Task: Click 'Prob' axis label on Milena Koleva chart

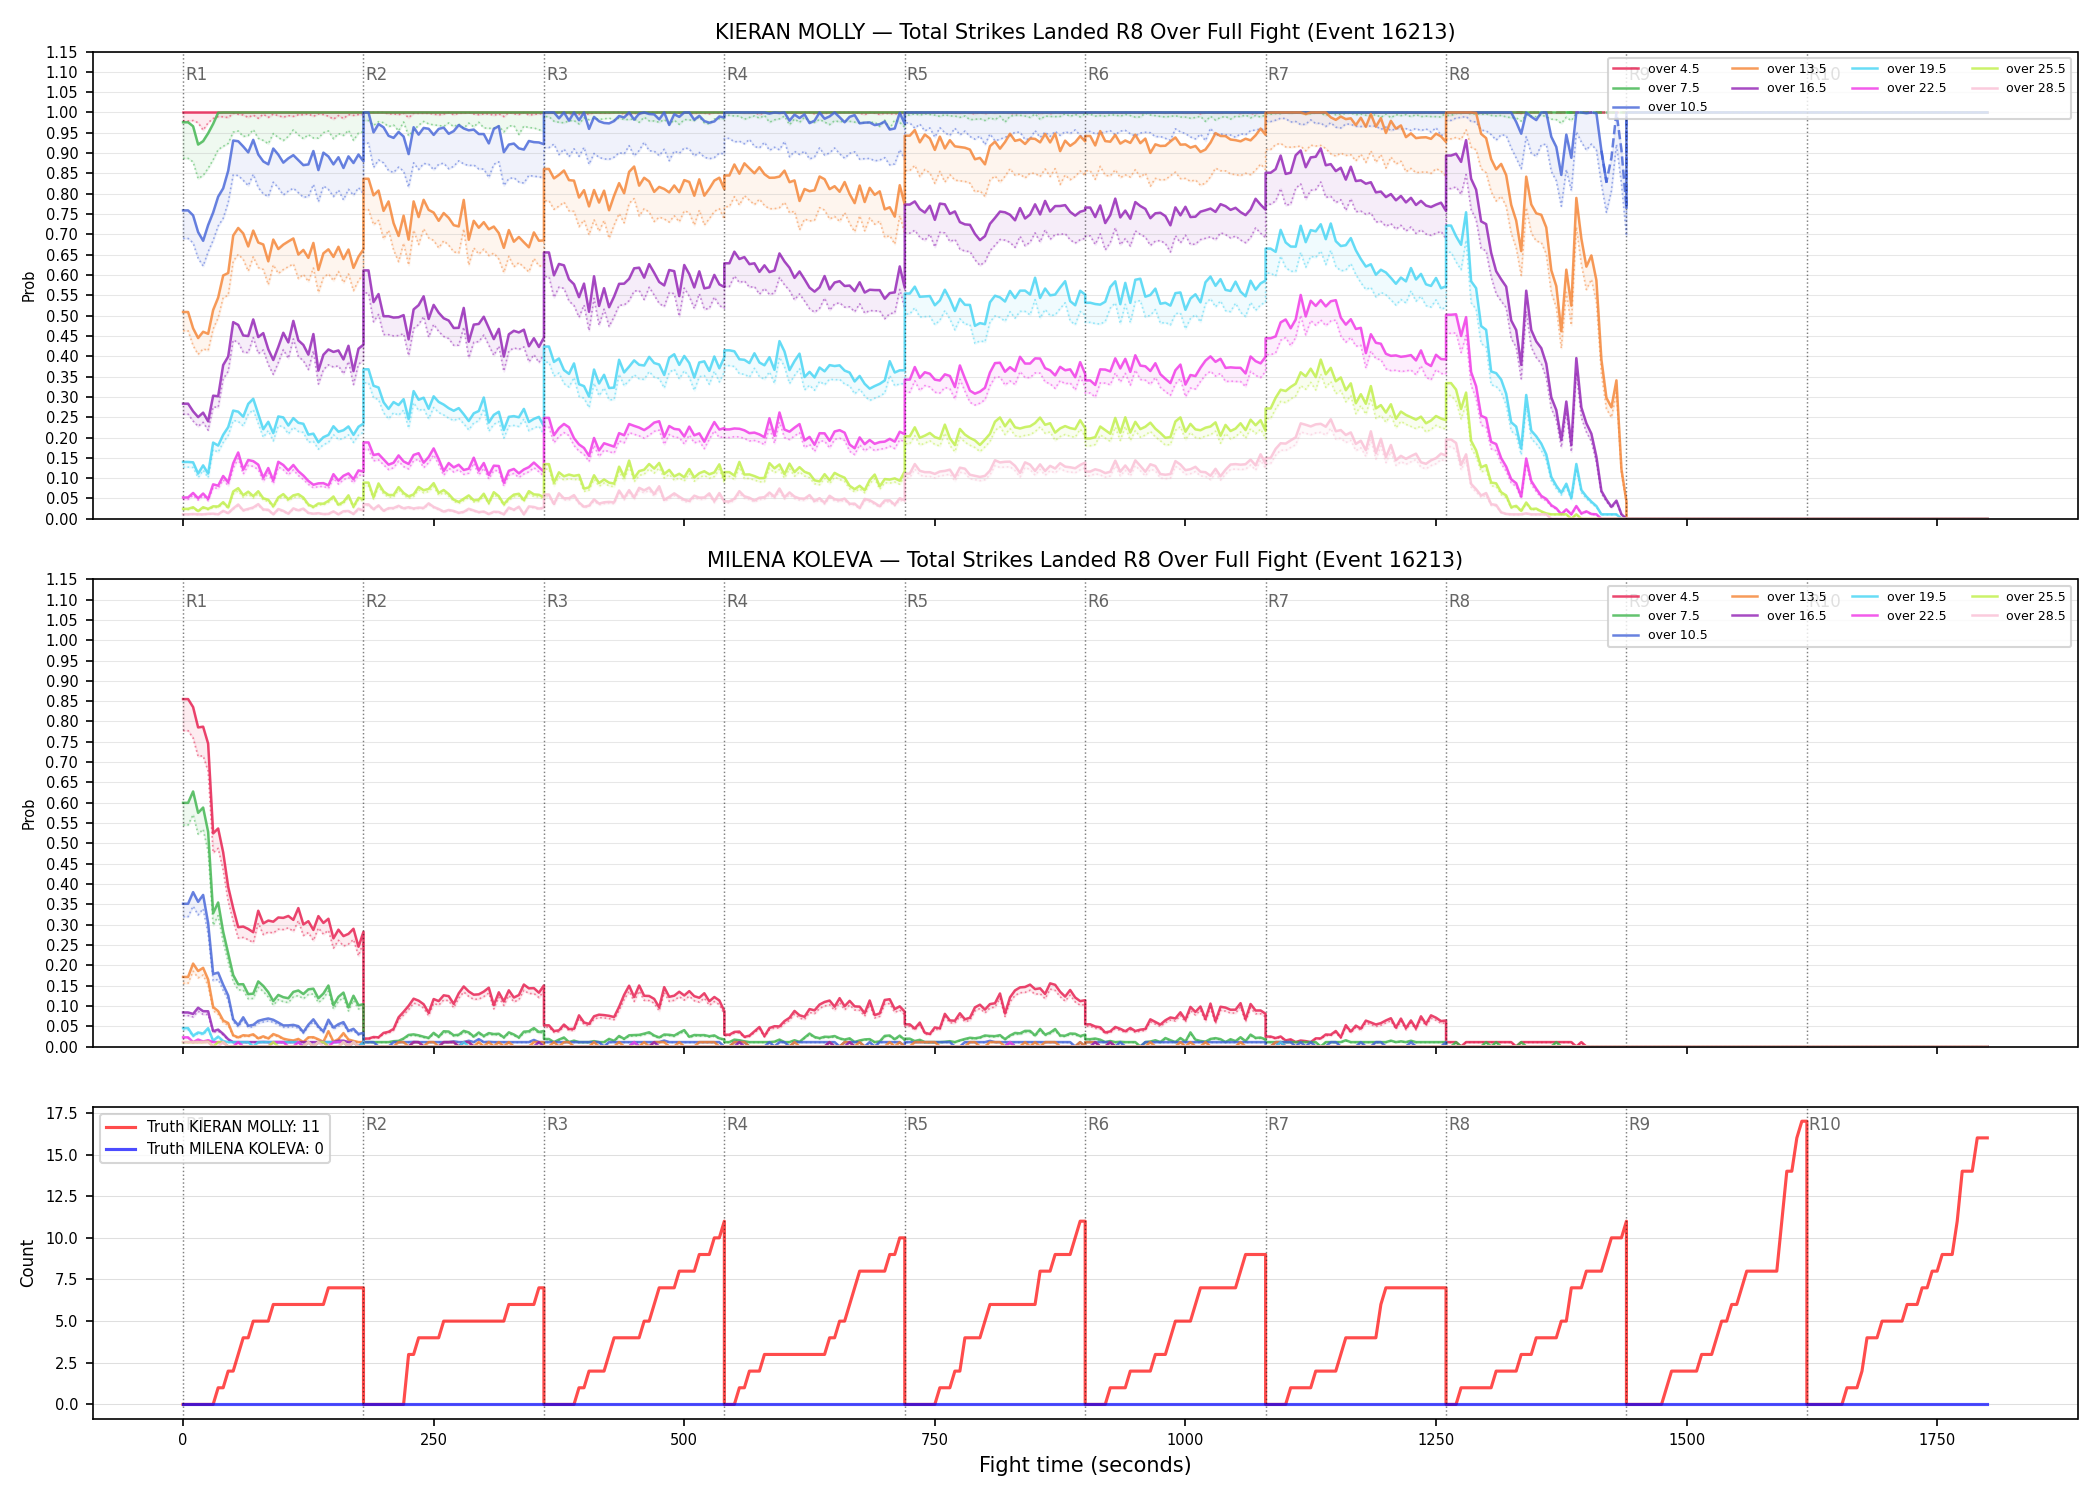Action: [28, 814]
